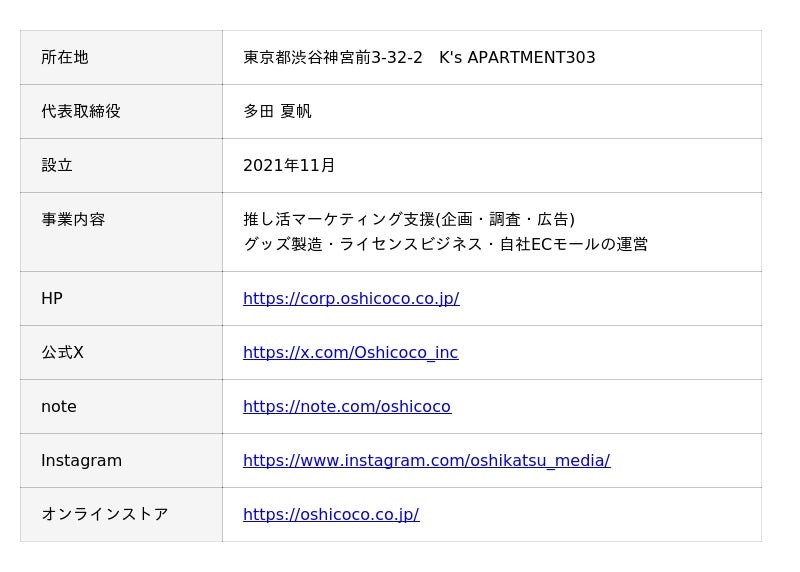Click the 事業内容 row label
The width and height of the screenshot is (800, 572).
coord(73,219)
